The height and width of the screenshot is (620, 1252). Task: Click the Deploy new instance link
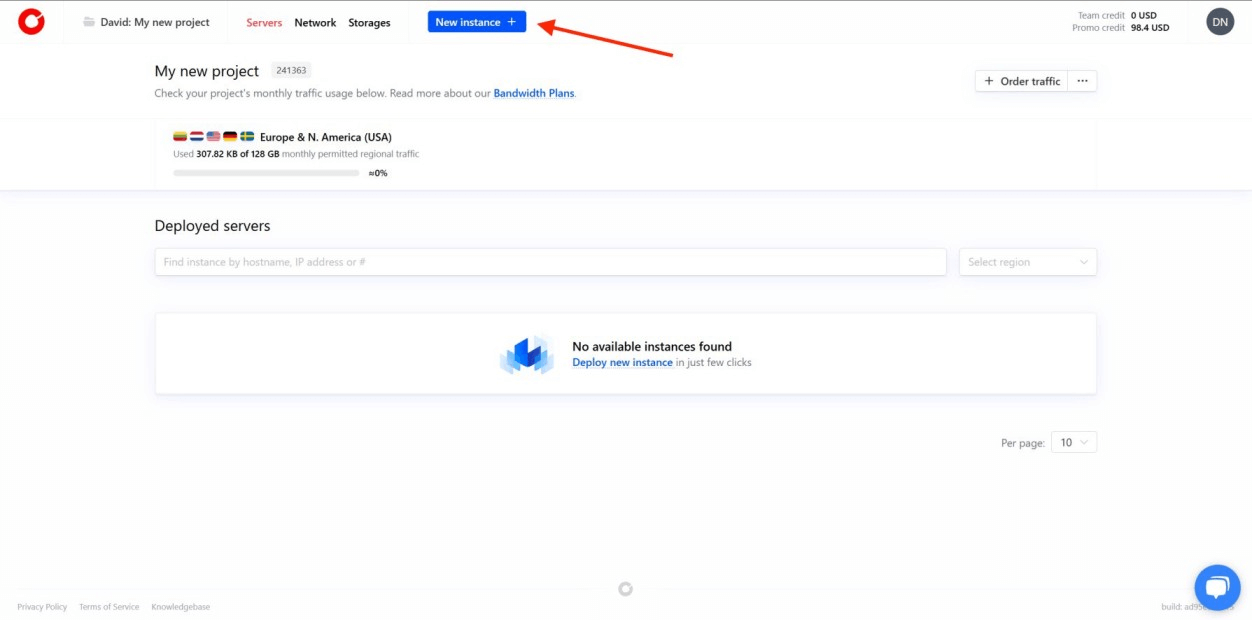click(622, 362)
